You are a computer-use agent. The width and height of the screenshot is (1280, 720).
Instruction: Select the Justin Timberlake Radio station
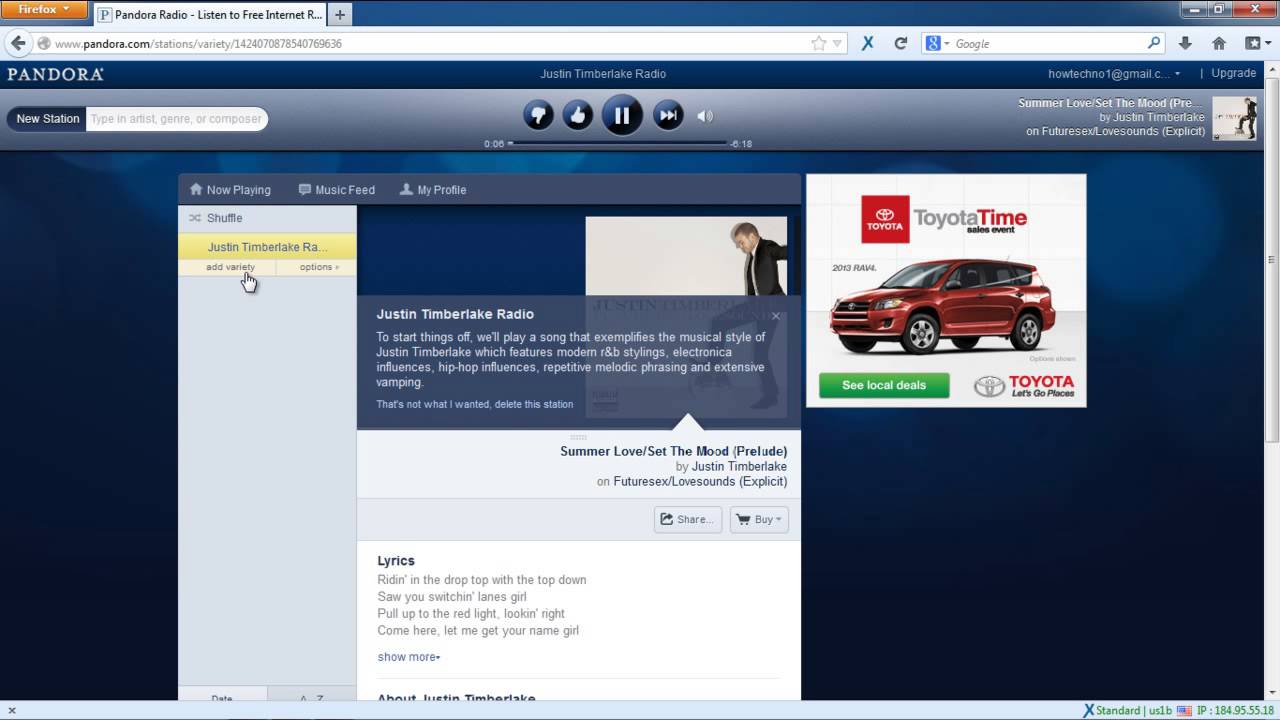(x=267, y=247)
